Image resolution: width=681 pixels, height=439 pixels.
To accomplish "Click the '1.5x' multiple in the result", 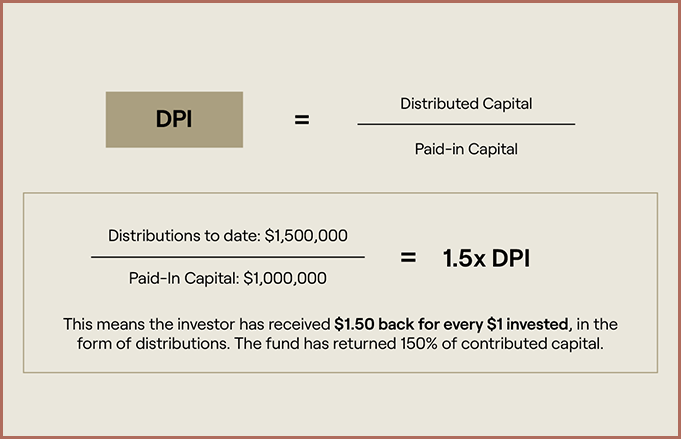I will 464,258.
